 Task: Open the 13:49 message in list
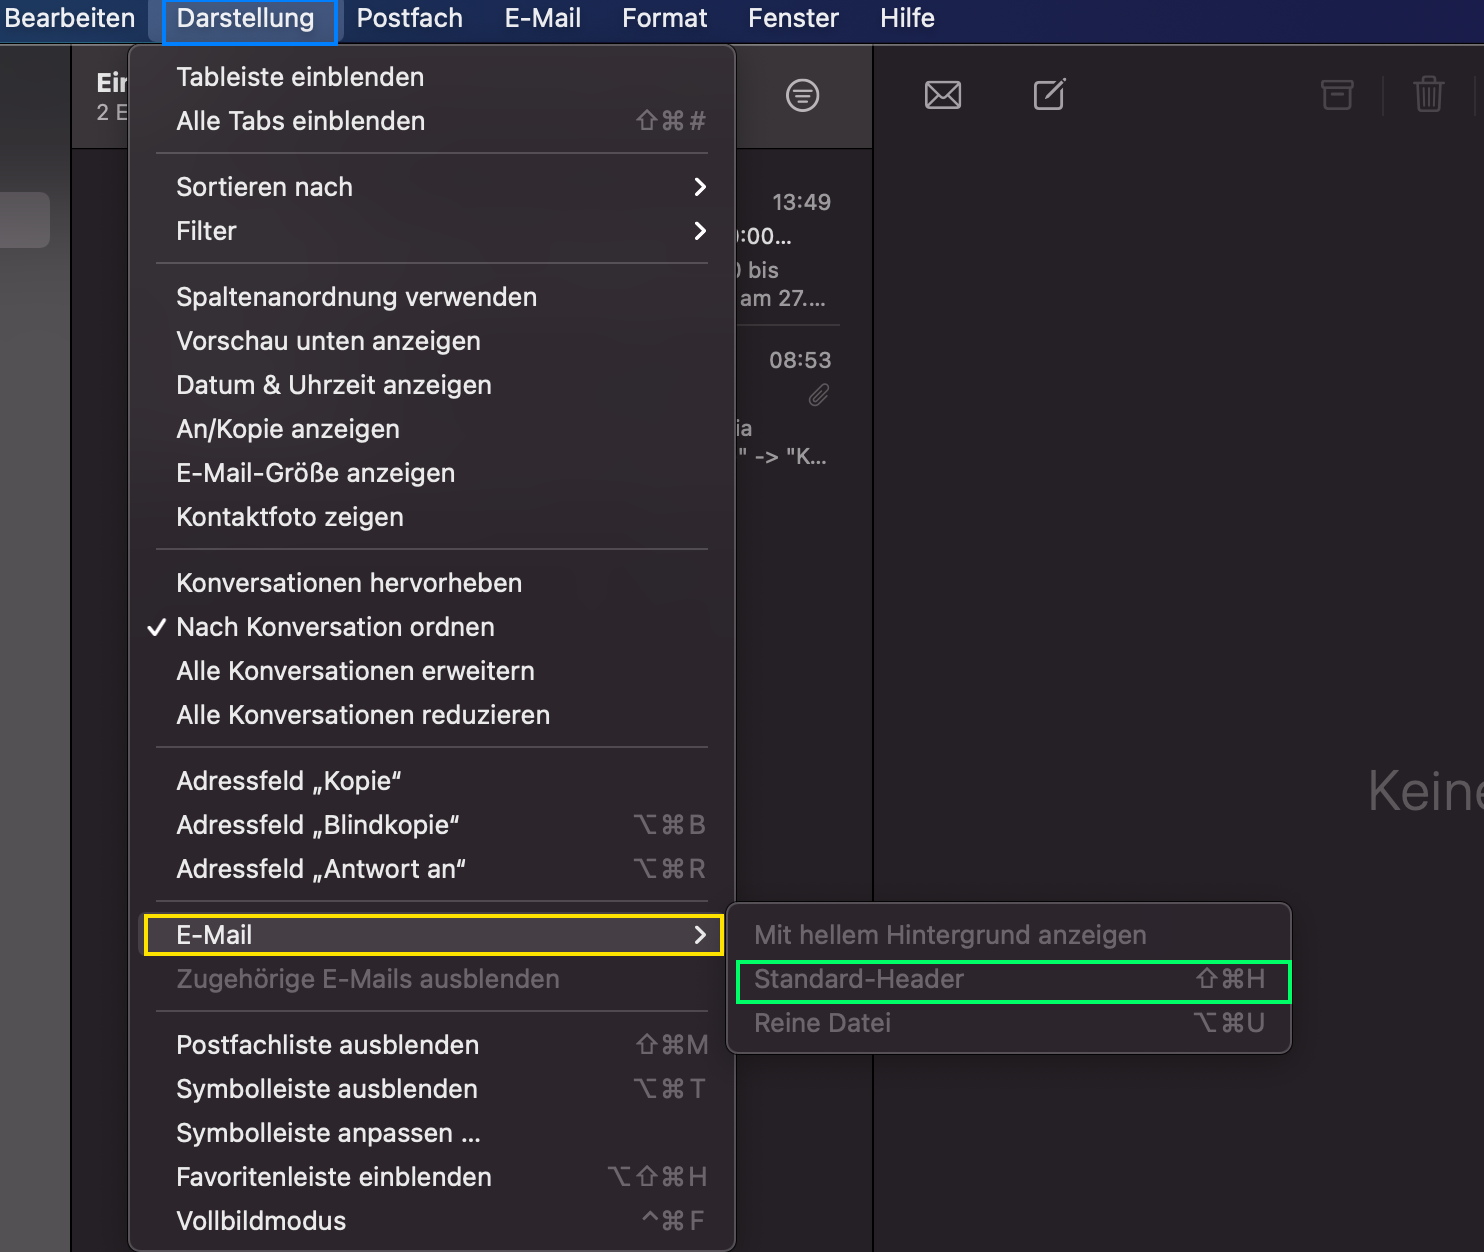tap(788, 250)
